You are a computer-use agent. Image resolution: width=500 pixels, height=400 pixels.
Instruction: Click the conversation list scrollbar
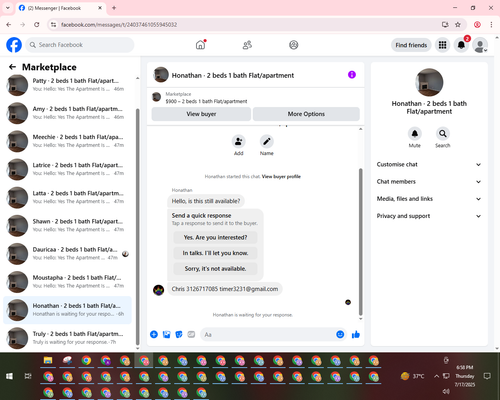click(x=137, y=227)
